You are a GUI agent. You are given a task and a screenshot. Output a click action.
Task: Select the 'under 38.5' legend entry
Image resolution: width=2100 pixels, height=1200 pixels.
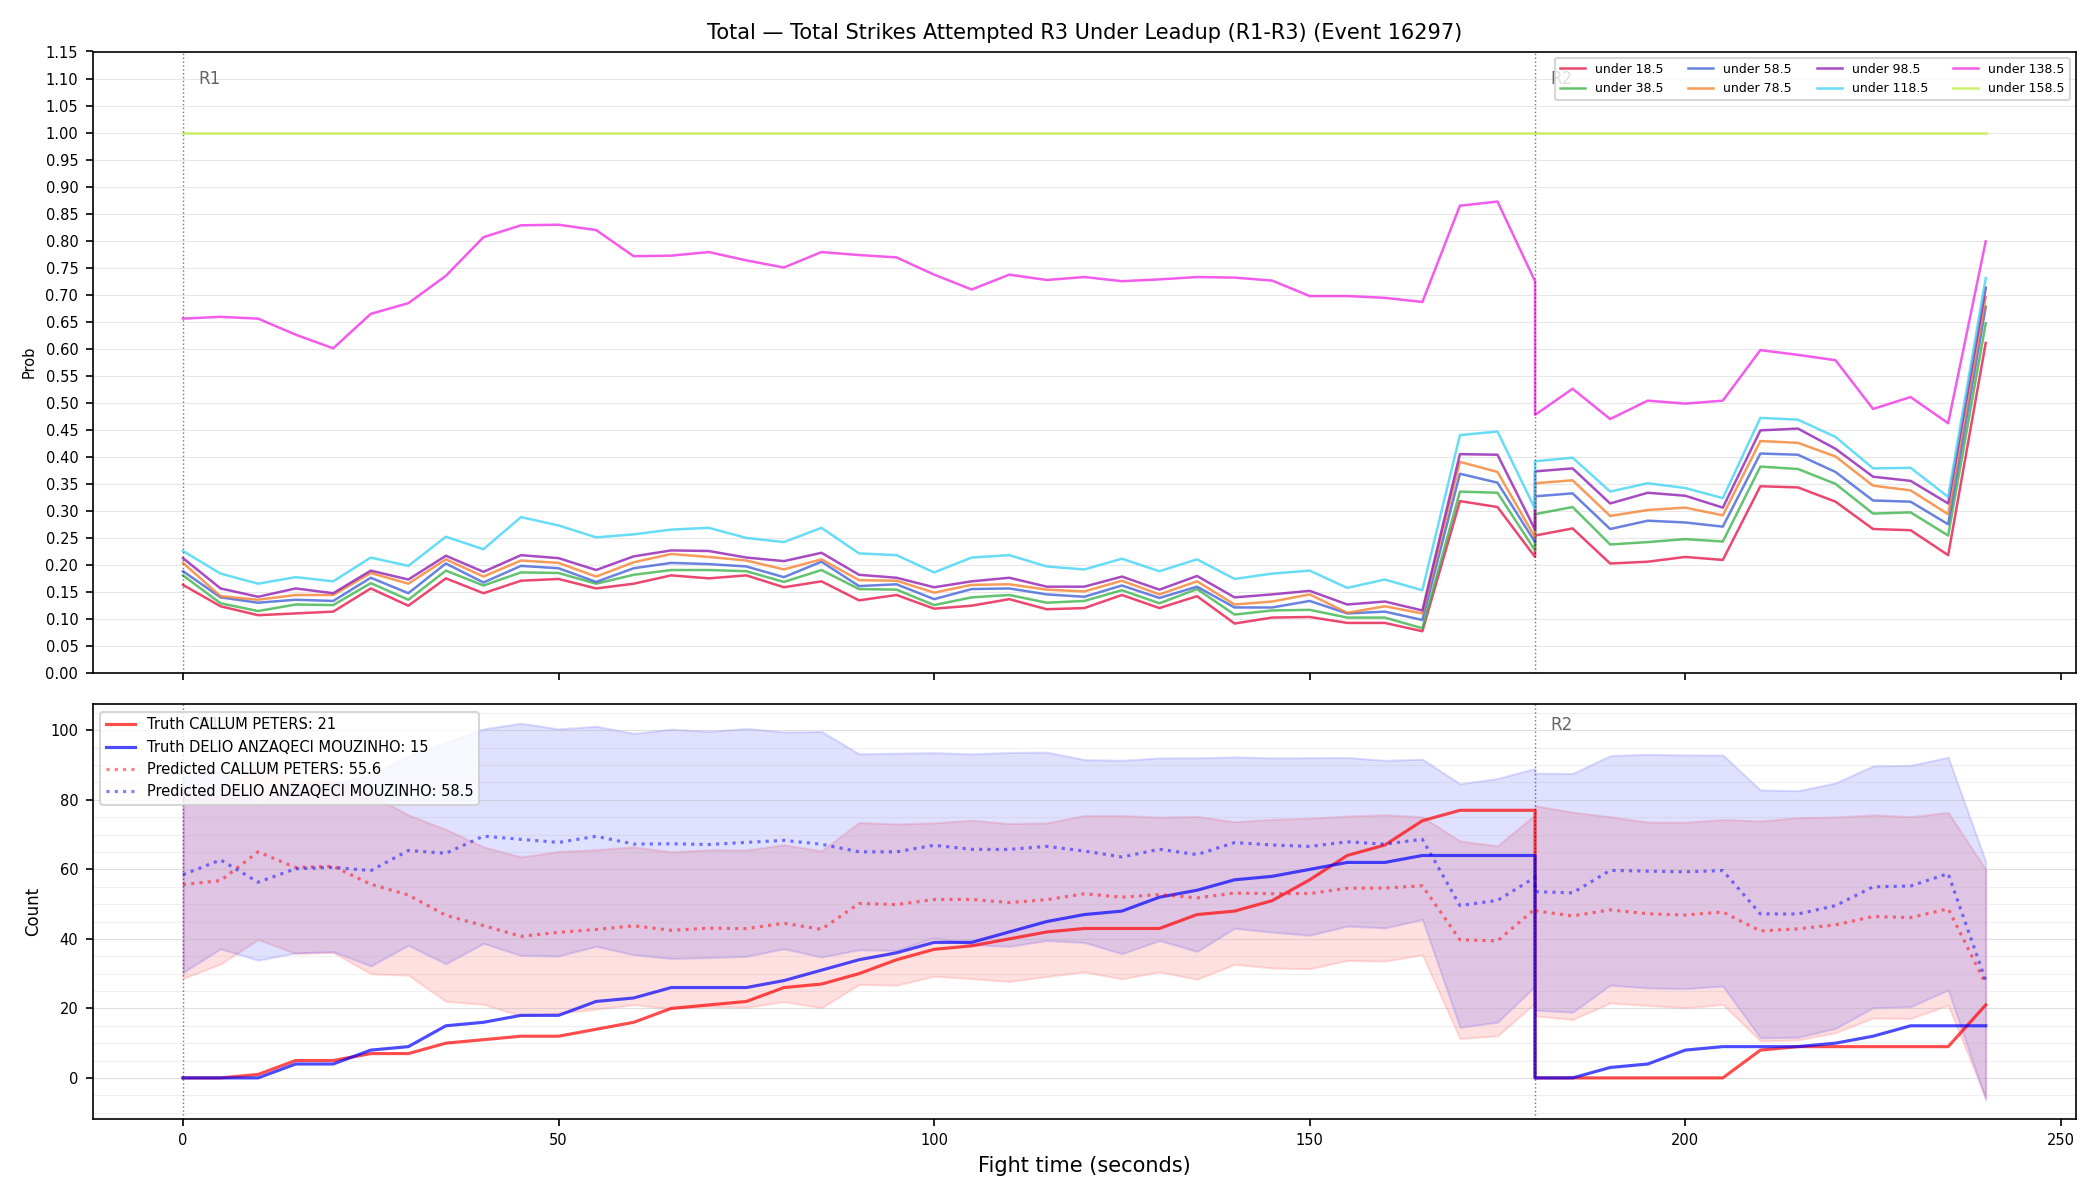(1611, 88)
